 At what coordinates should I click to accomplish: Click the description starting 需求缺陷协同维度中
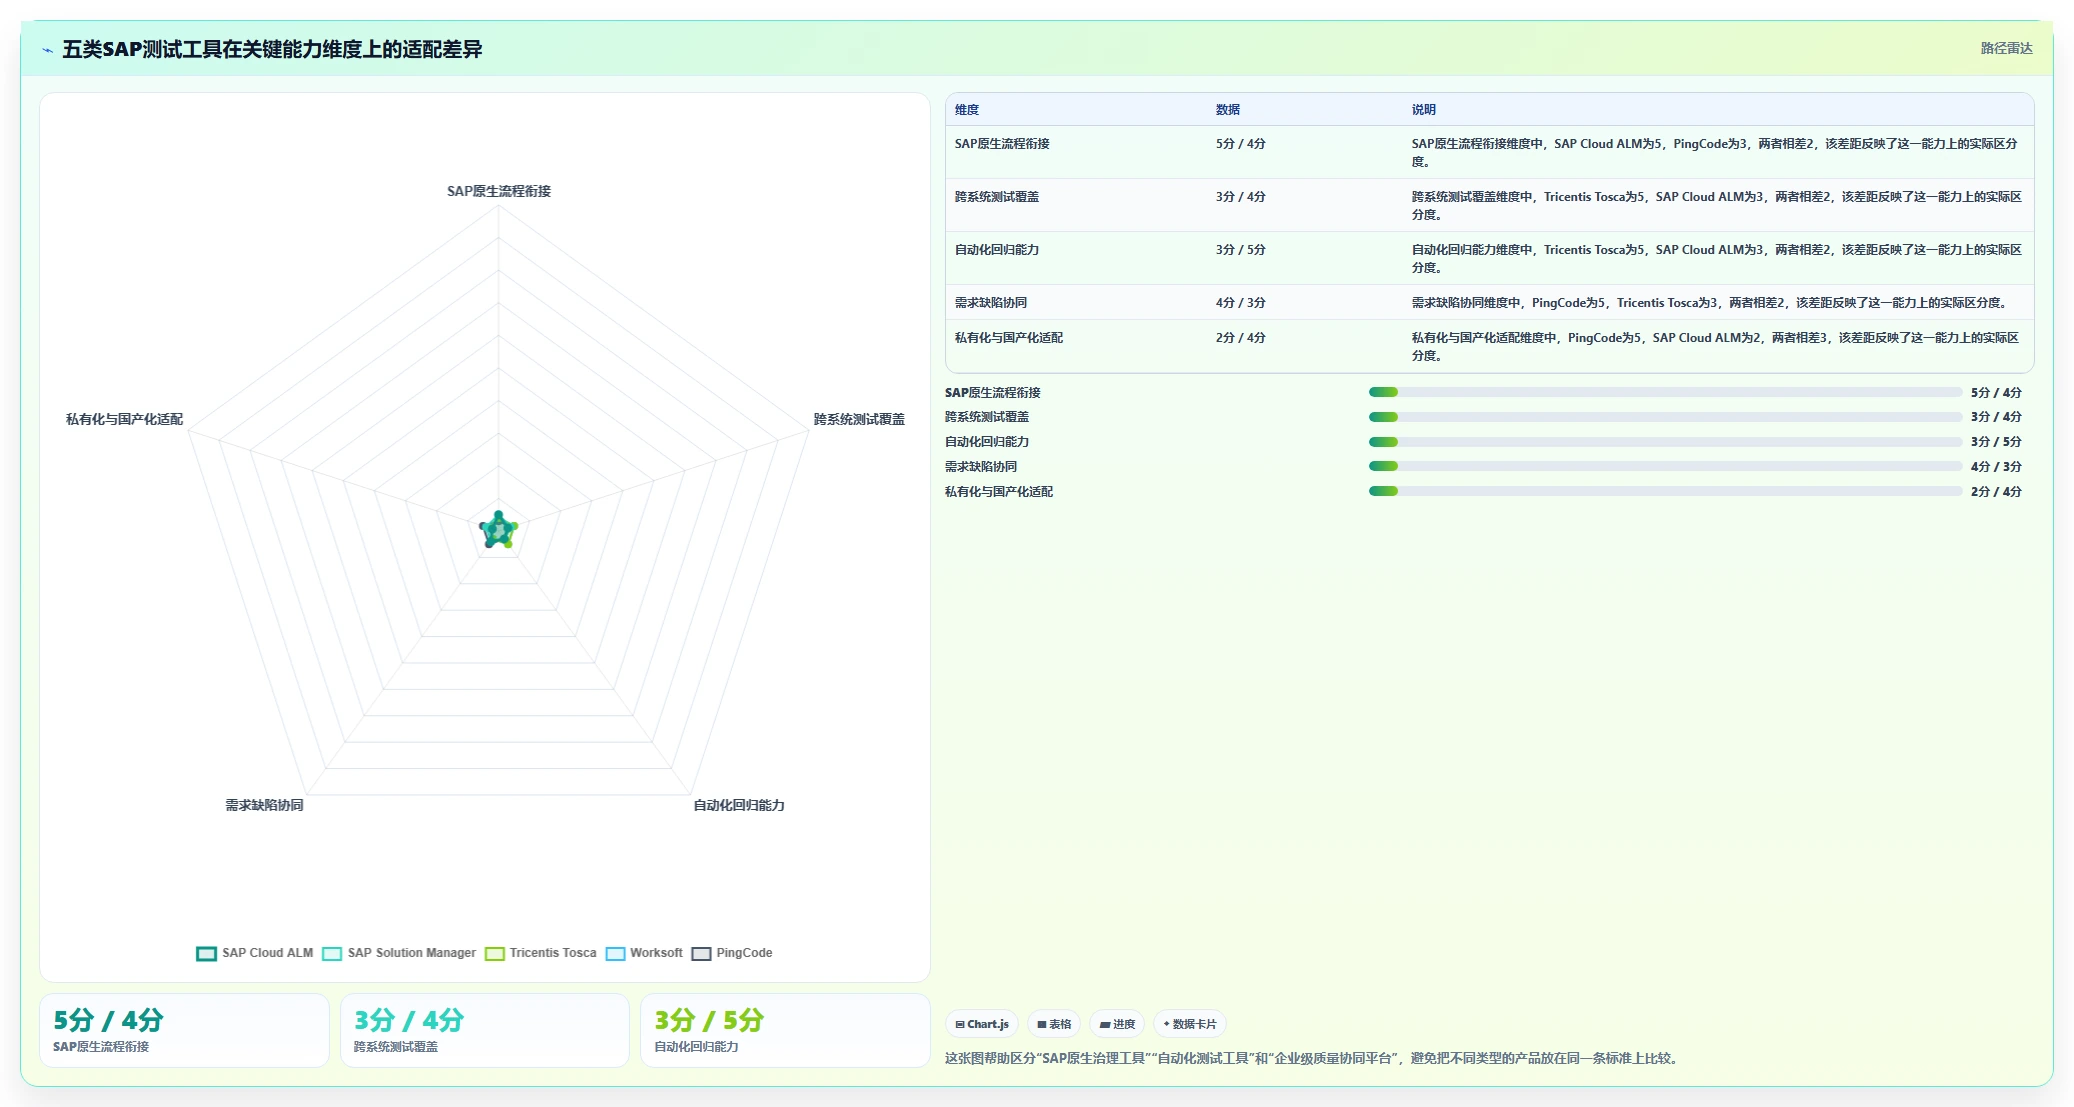pyautogui.click(x=1710, y=303)
